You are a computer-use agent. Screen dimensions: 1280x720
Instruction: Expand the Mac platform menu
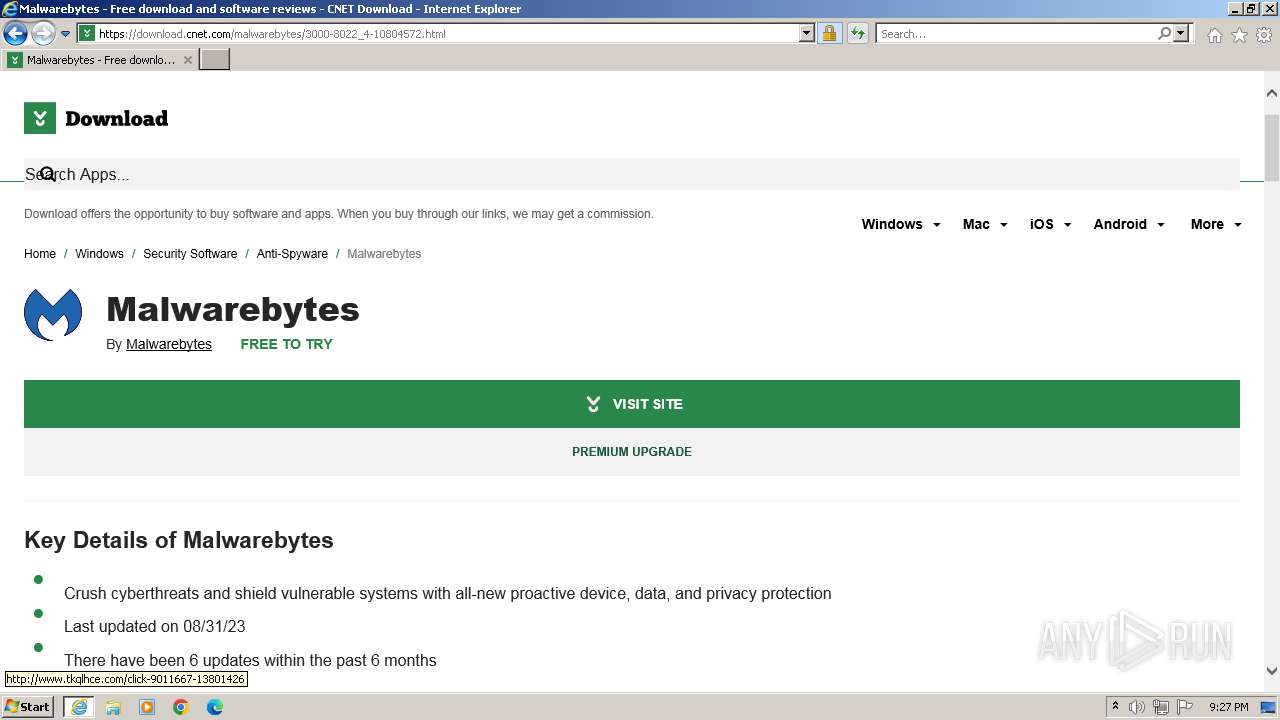985,224
